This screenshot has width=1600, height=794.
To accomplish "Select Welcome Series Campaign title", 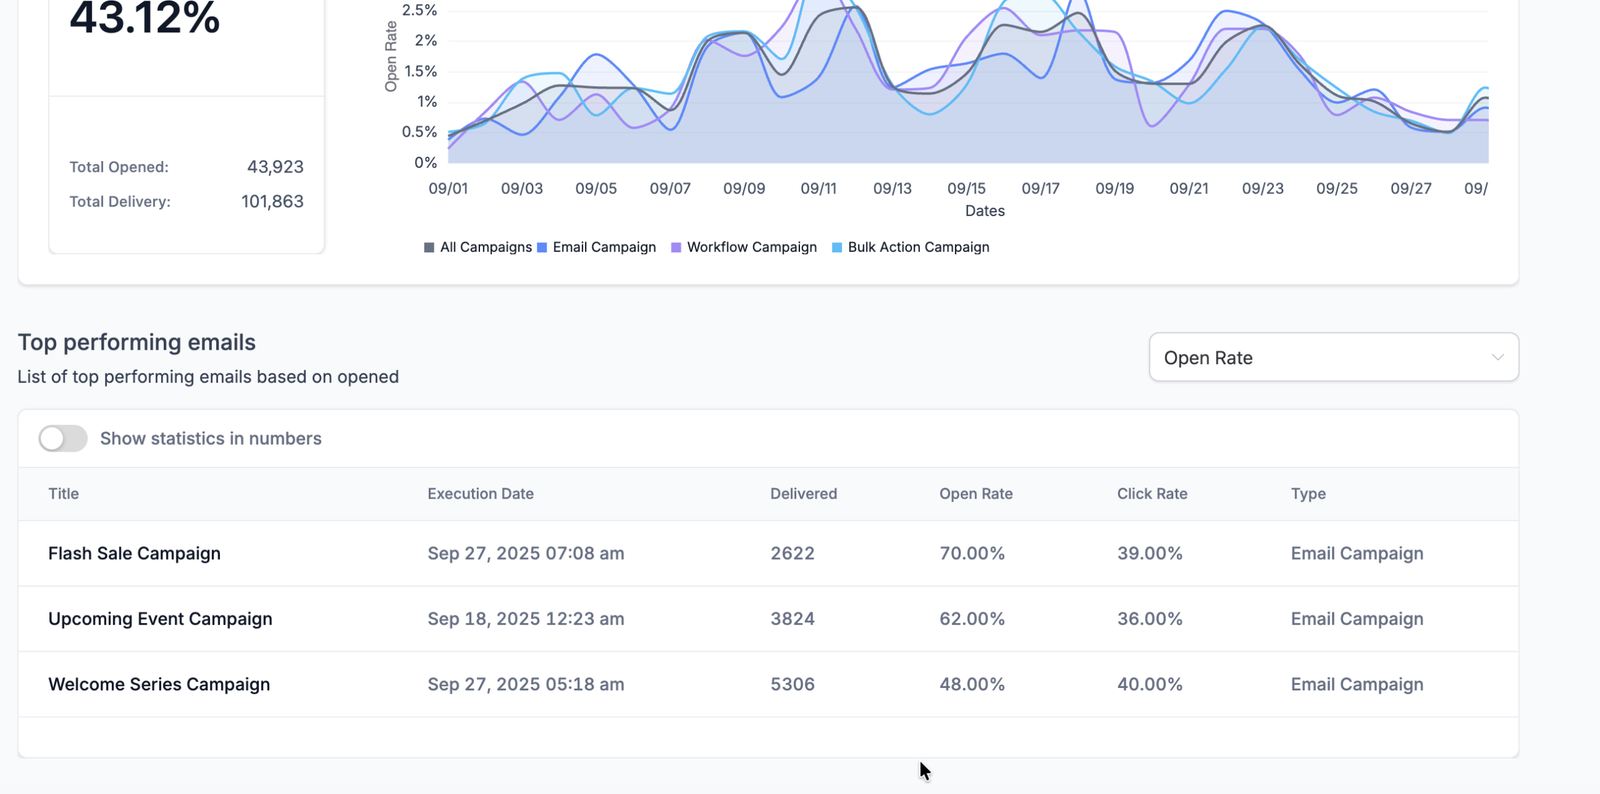I will click(159, 684).
